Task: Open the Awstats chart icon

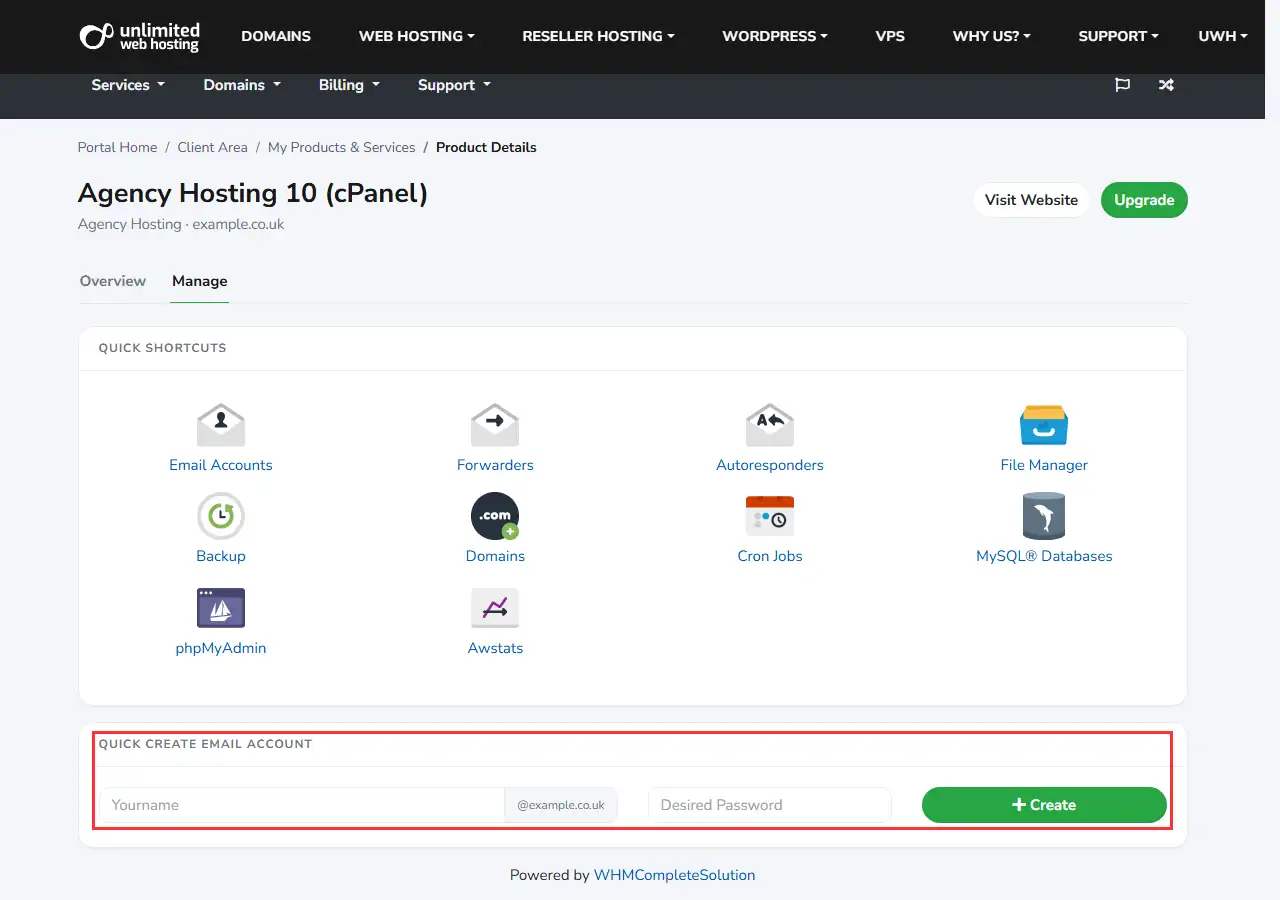Action: pyautogui.click(x=495, y=608)
